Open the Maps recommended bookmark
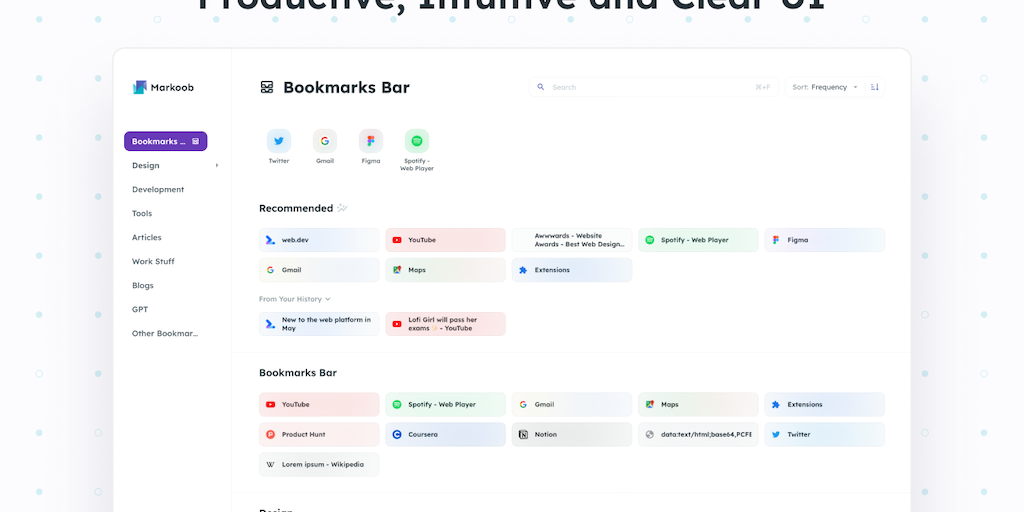This screenshot has width=1024, height=512. pyautogui.click(x=445, y=270)
